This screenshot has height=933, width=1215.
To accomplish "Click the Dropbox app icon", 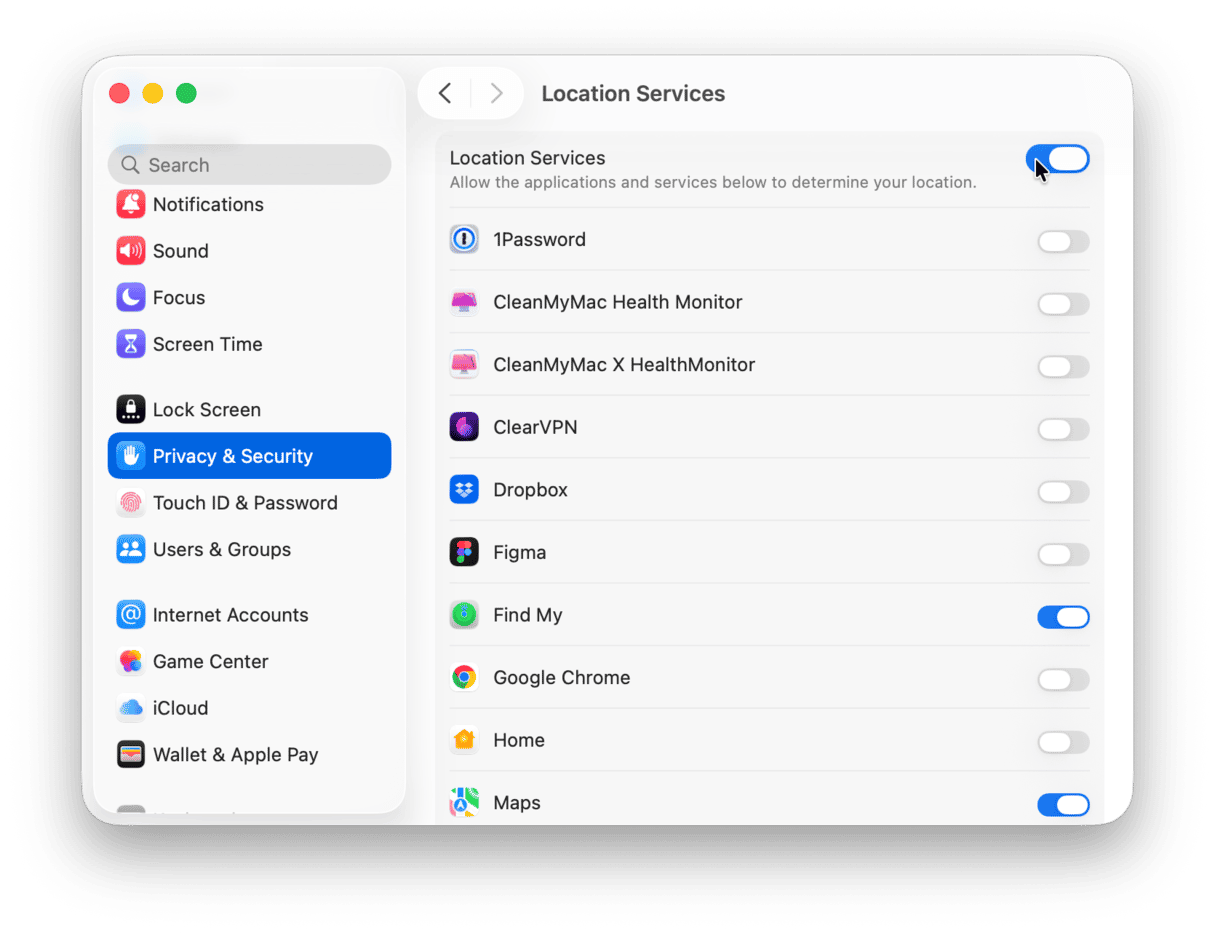I will (464, 490).
